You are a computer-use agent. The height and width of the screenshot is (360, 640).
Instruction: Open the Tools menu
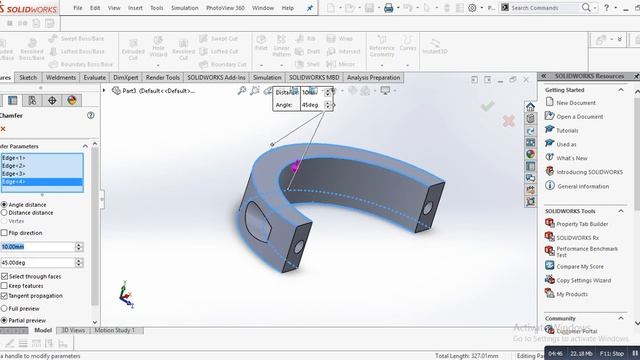[x=157, y=8]
